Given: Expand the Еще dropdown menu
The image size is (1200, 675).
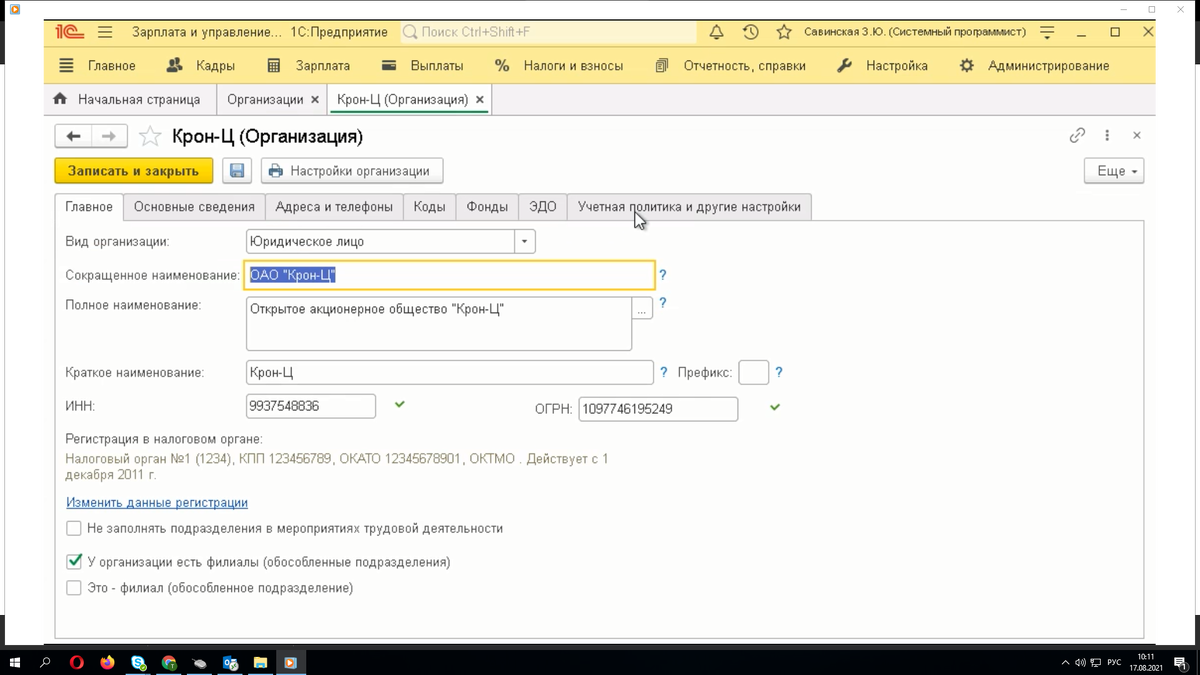Looking at the screenshot, I should point(1114,171).
